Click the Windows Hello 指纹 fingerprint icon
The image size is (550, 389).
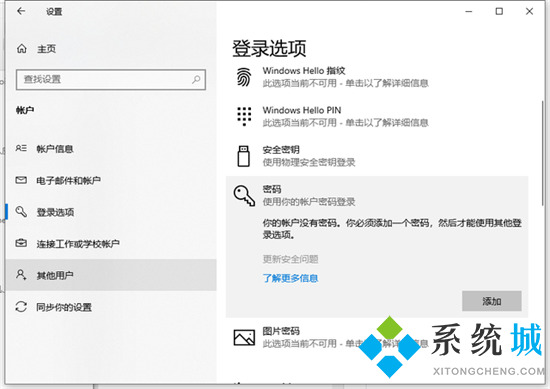(x=244, y=77)
